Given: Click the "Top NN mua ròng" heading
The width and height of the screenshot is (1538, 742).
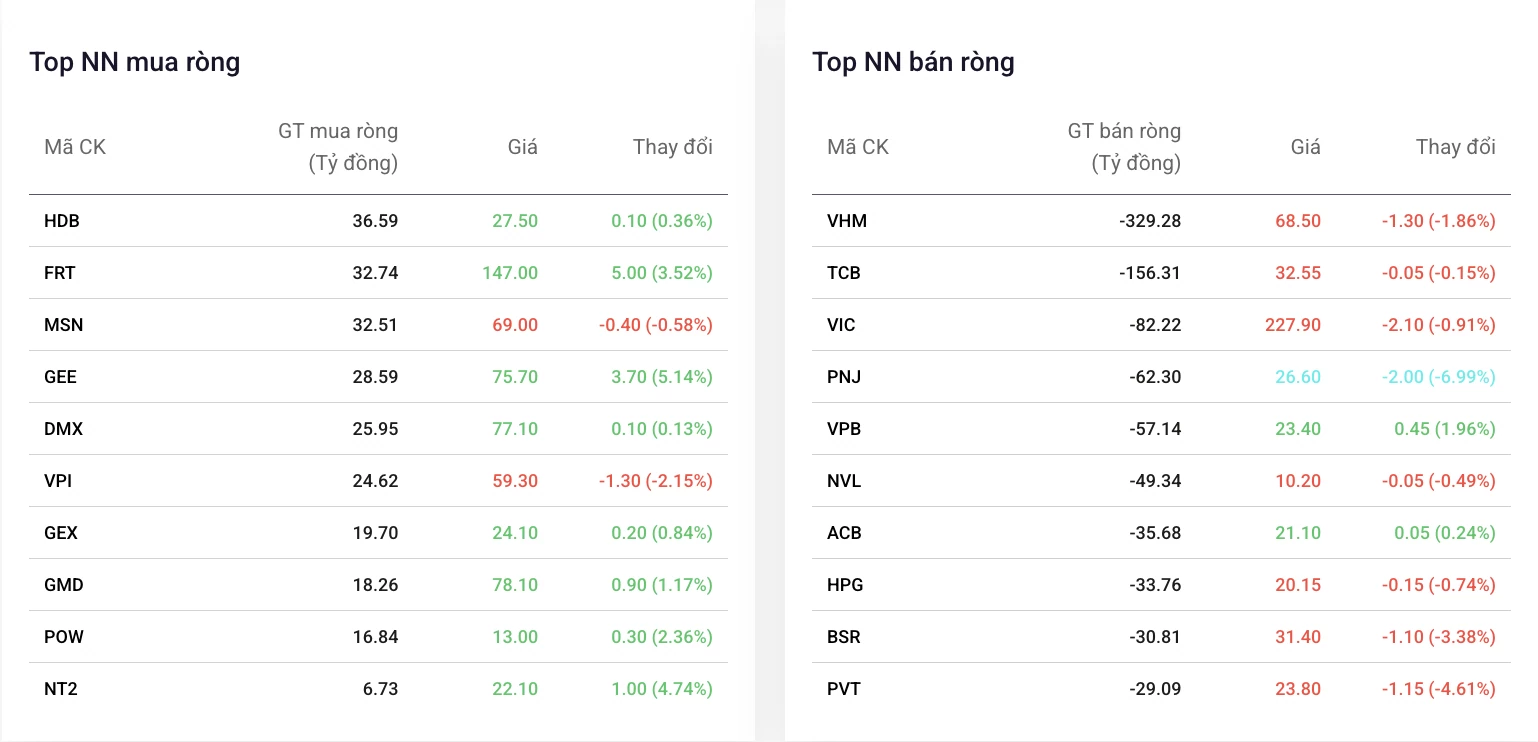Looking at the screenshot, I should click(135, 62).
